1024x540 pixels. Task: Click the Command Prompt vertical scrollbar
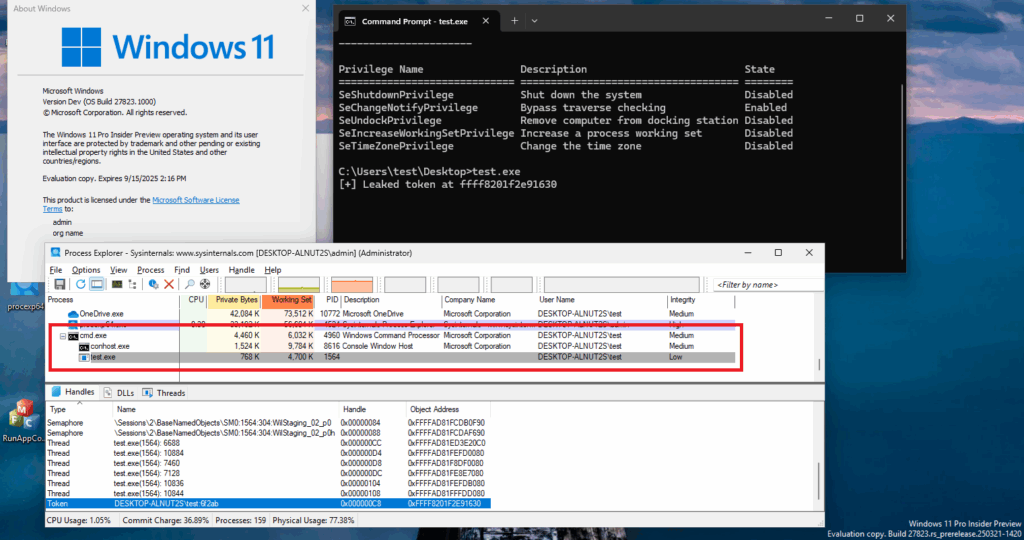(x=902, y=171)
